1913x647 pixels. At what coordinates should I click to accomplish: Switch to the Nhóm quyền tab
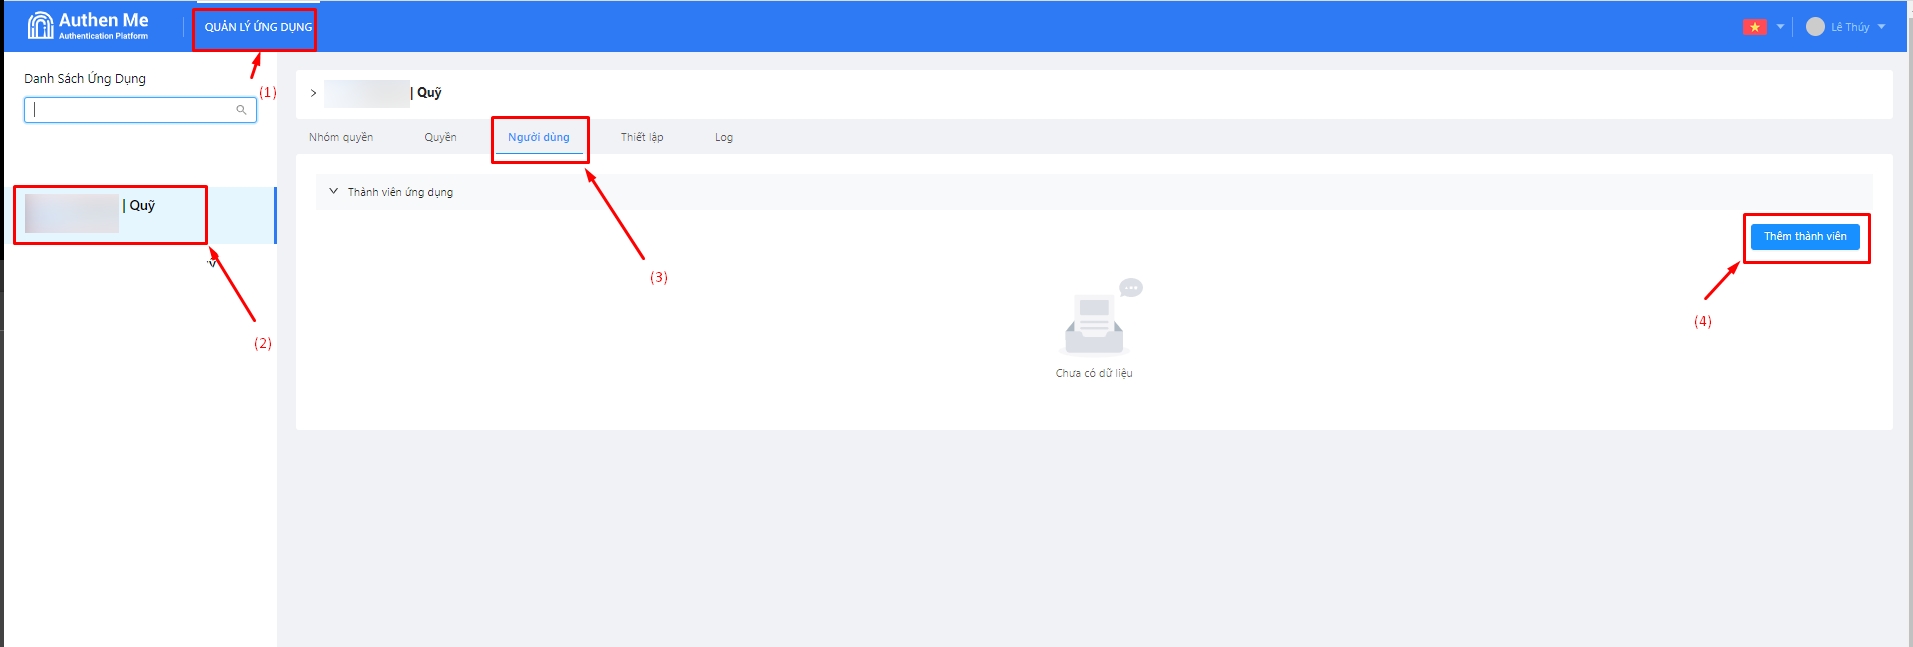(x=341, y=137)
